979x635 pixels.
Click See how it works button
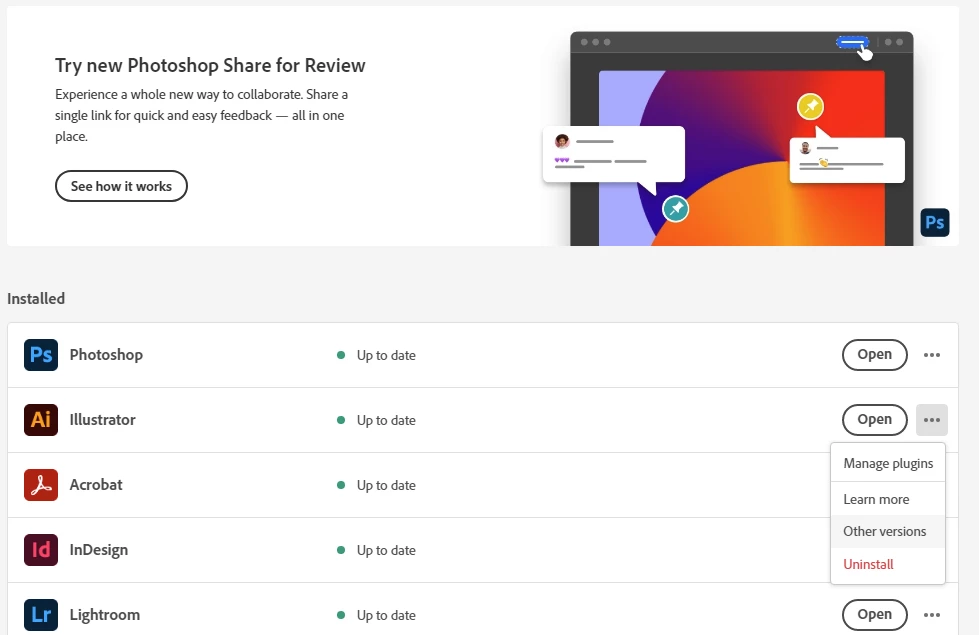tap(121, 186)
